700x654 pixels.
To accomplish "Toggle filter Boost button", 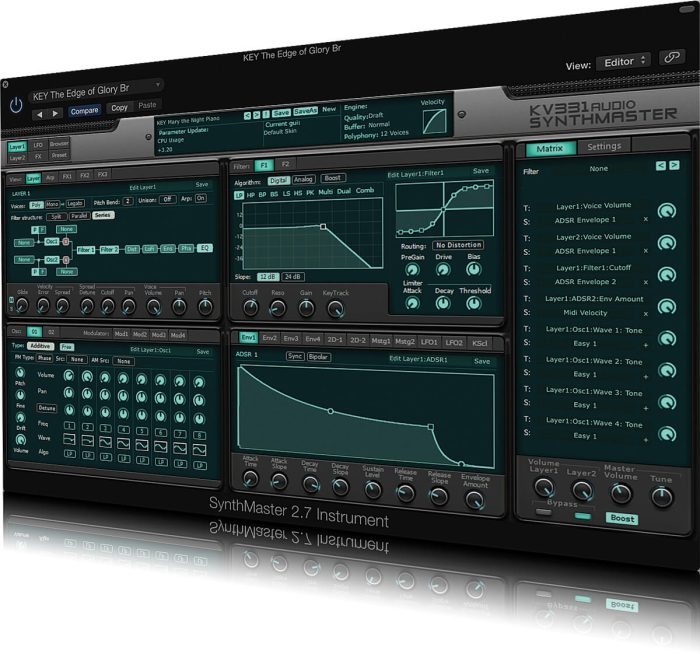I will tap(333, 178).
